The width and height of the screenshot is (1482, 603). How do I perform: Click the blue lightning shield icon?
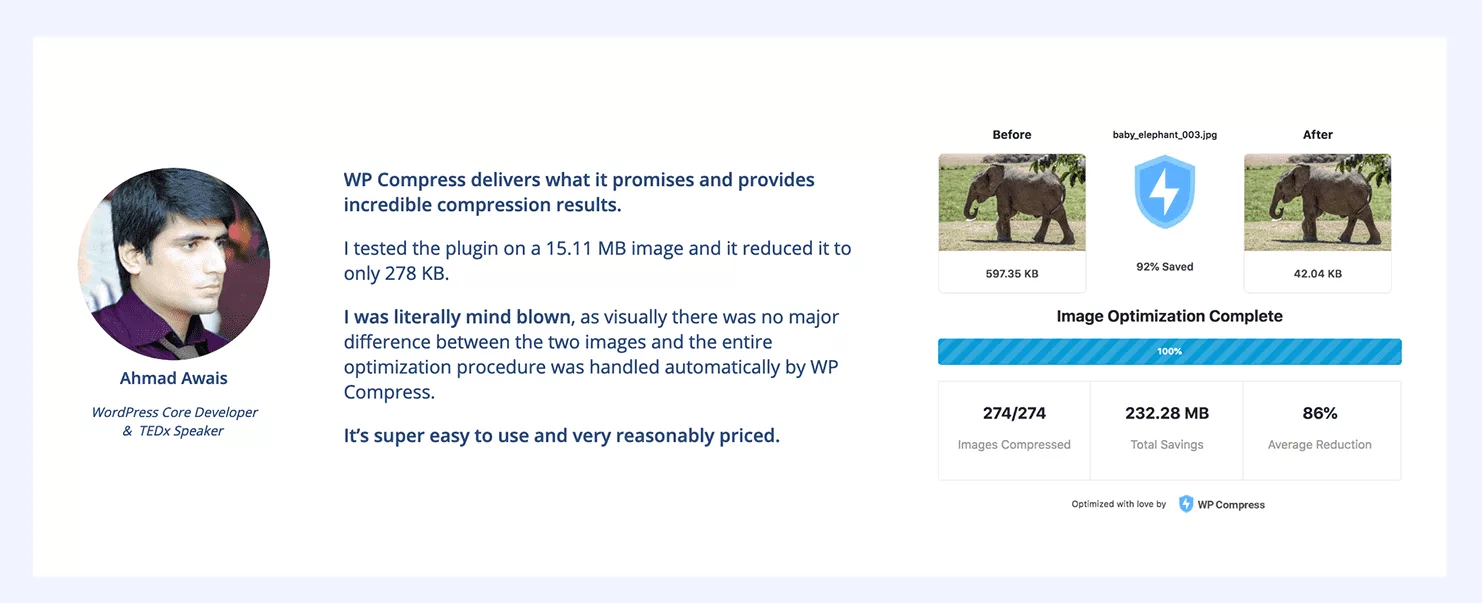click(x=1164, y=192)
